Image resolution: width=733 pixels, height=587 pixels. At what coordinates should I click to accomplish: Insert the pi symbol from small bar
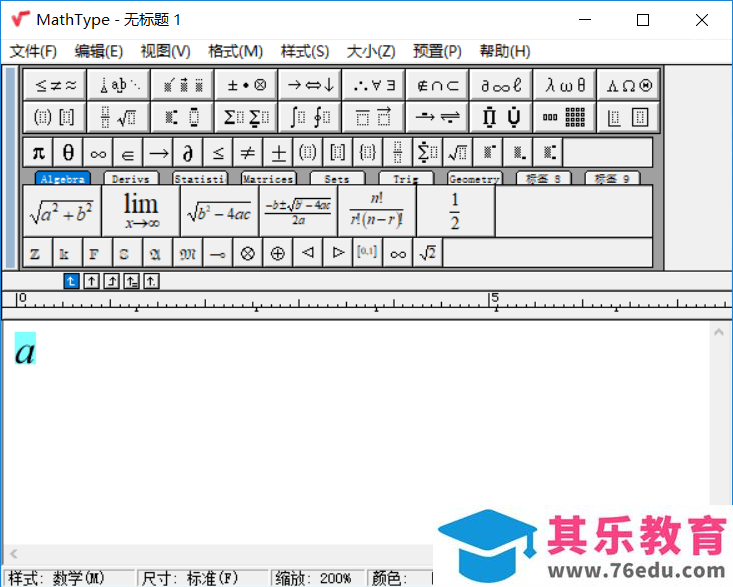coord(38,152)
